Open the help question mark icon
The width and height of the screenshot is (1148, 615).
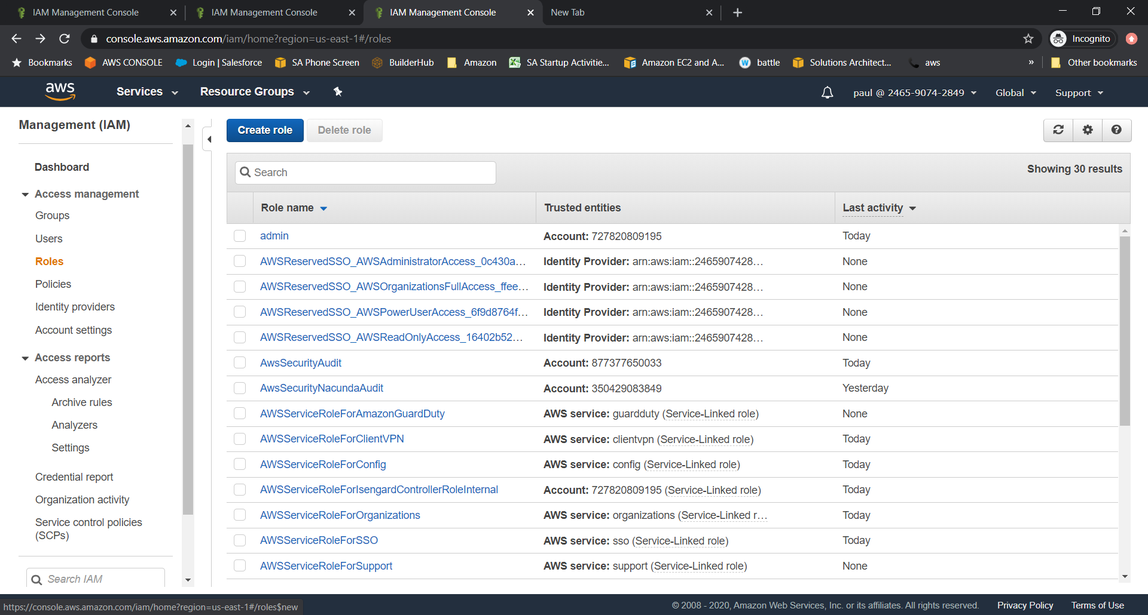point(1117,130)
